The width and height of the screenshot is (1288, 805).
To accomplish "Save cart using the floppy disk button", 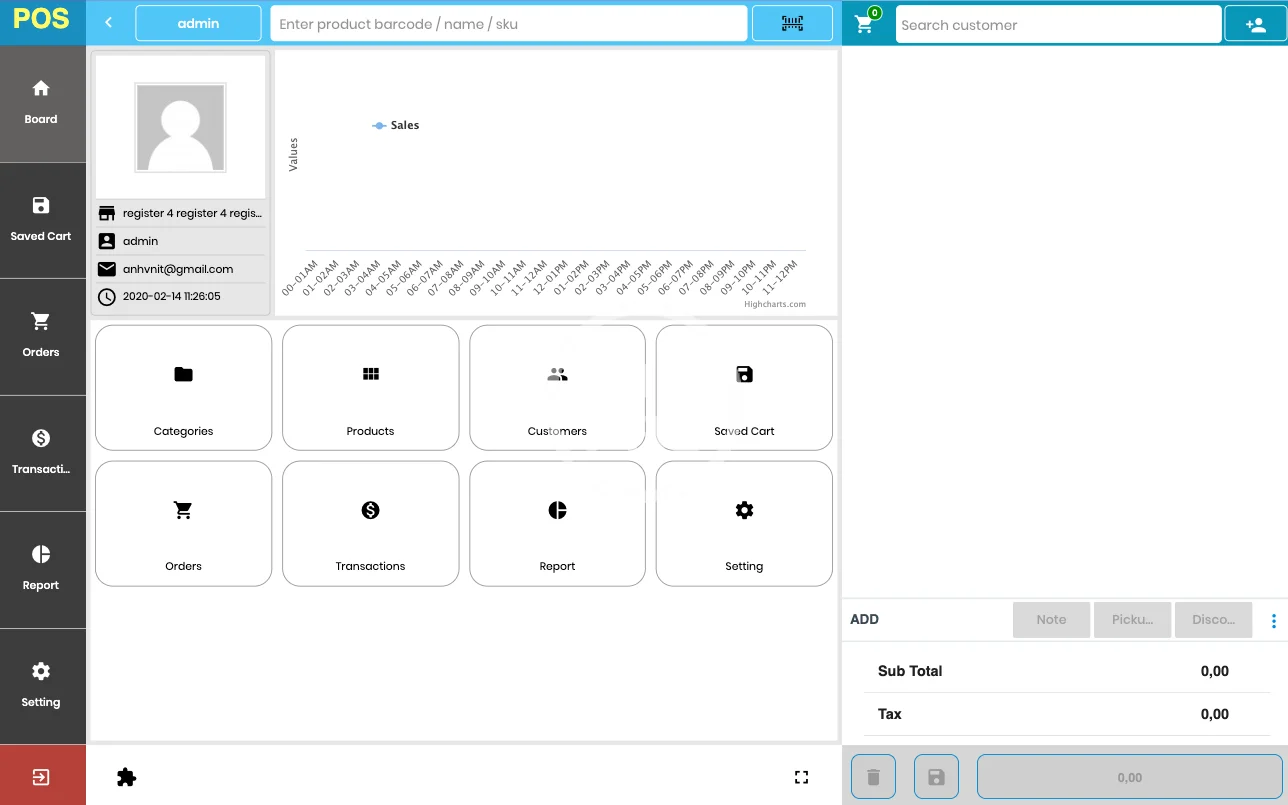I will tap(936, 777).
